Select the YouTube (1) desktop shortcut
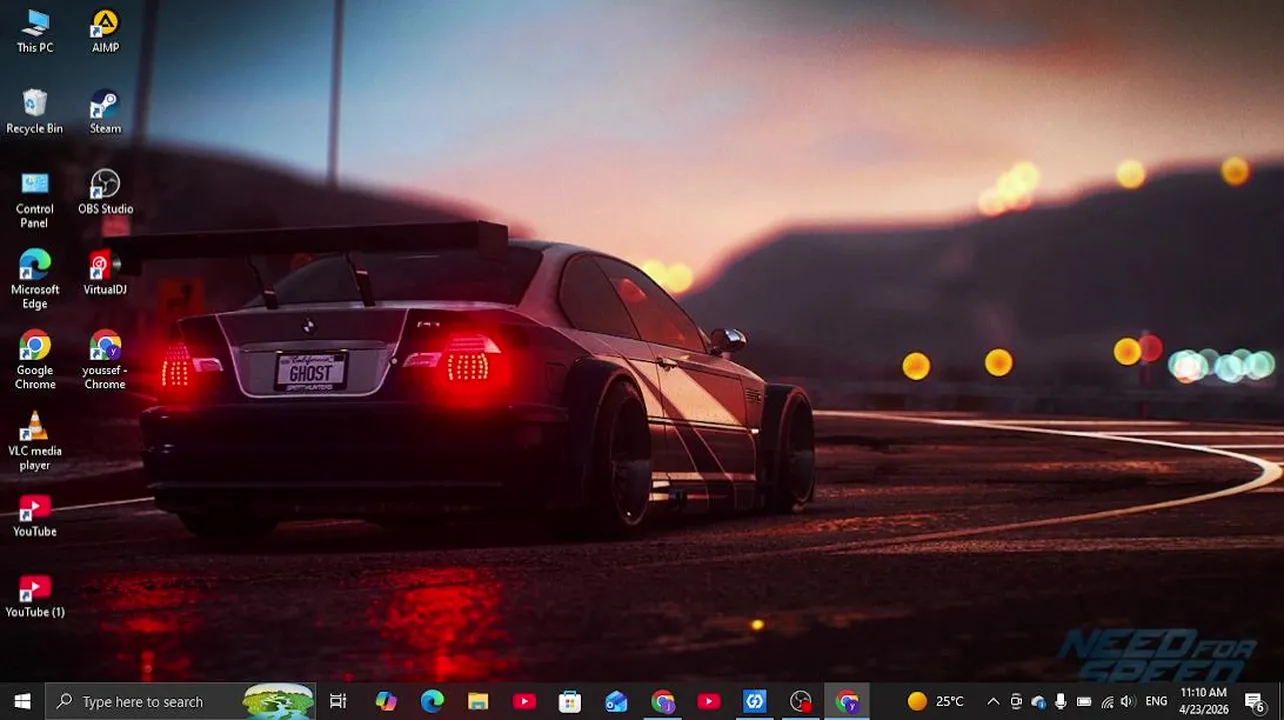Image resolution: width=1284 pixels, height=720 pixels. click(x=34, y=596)
